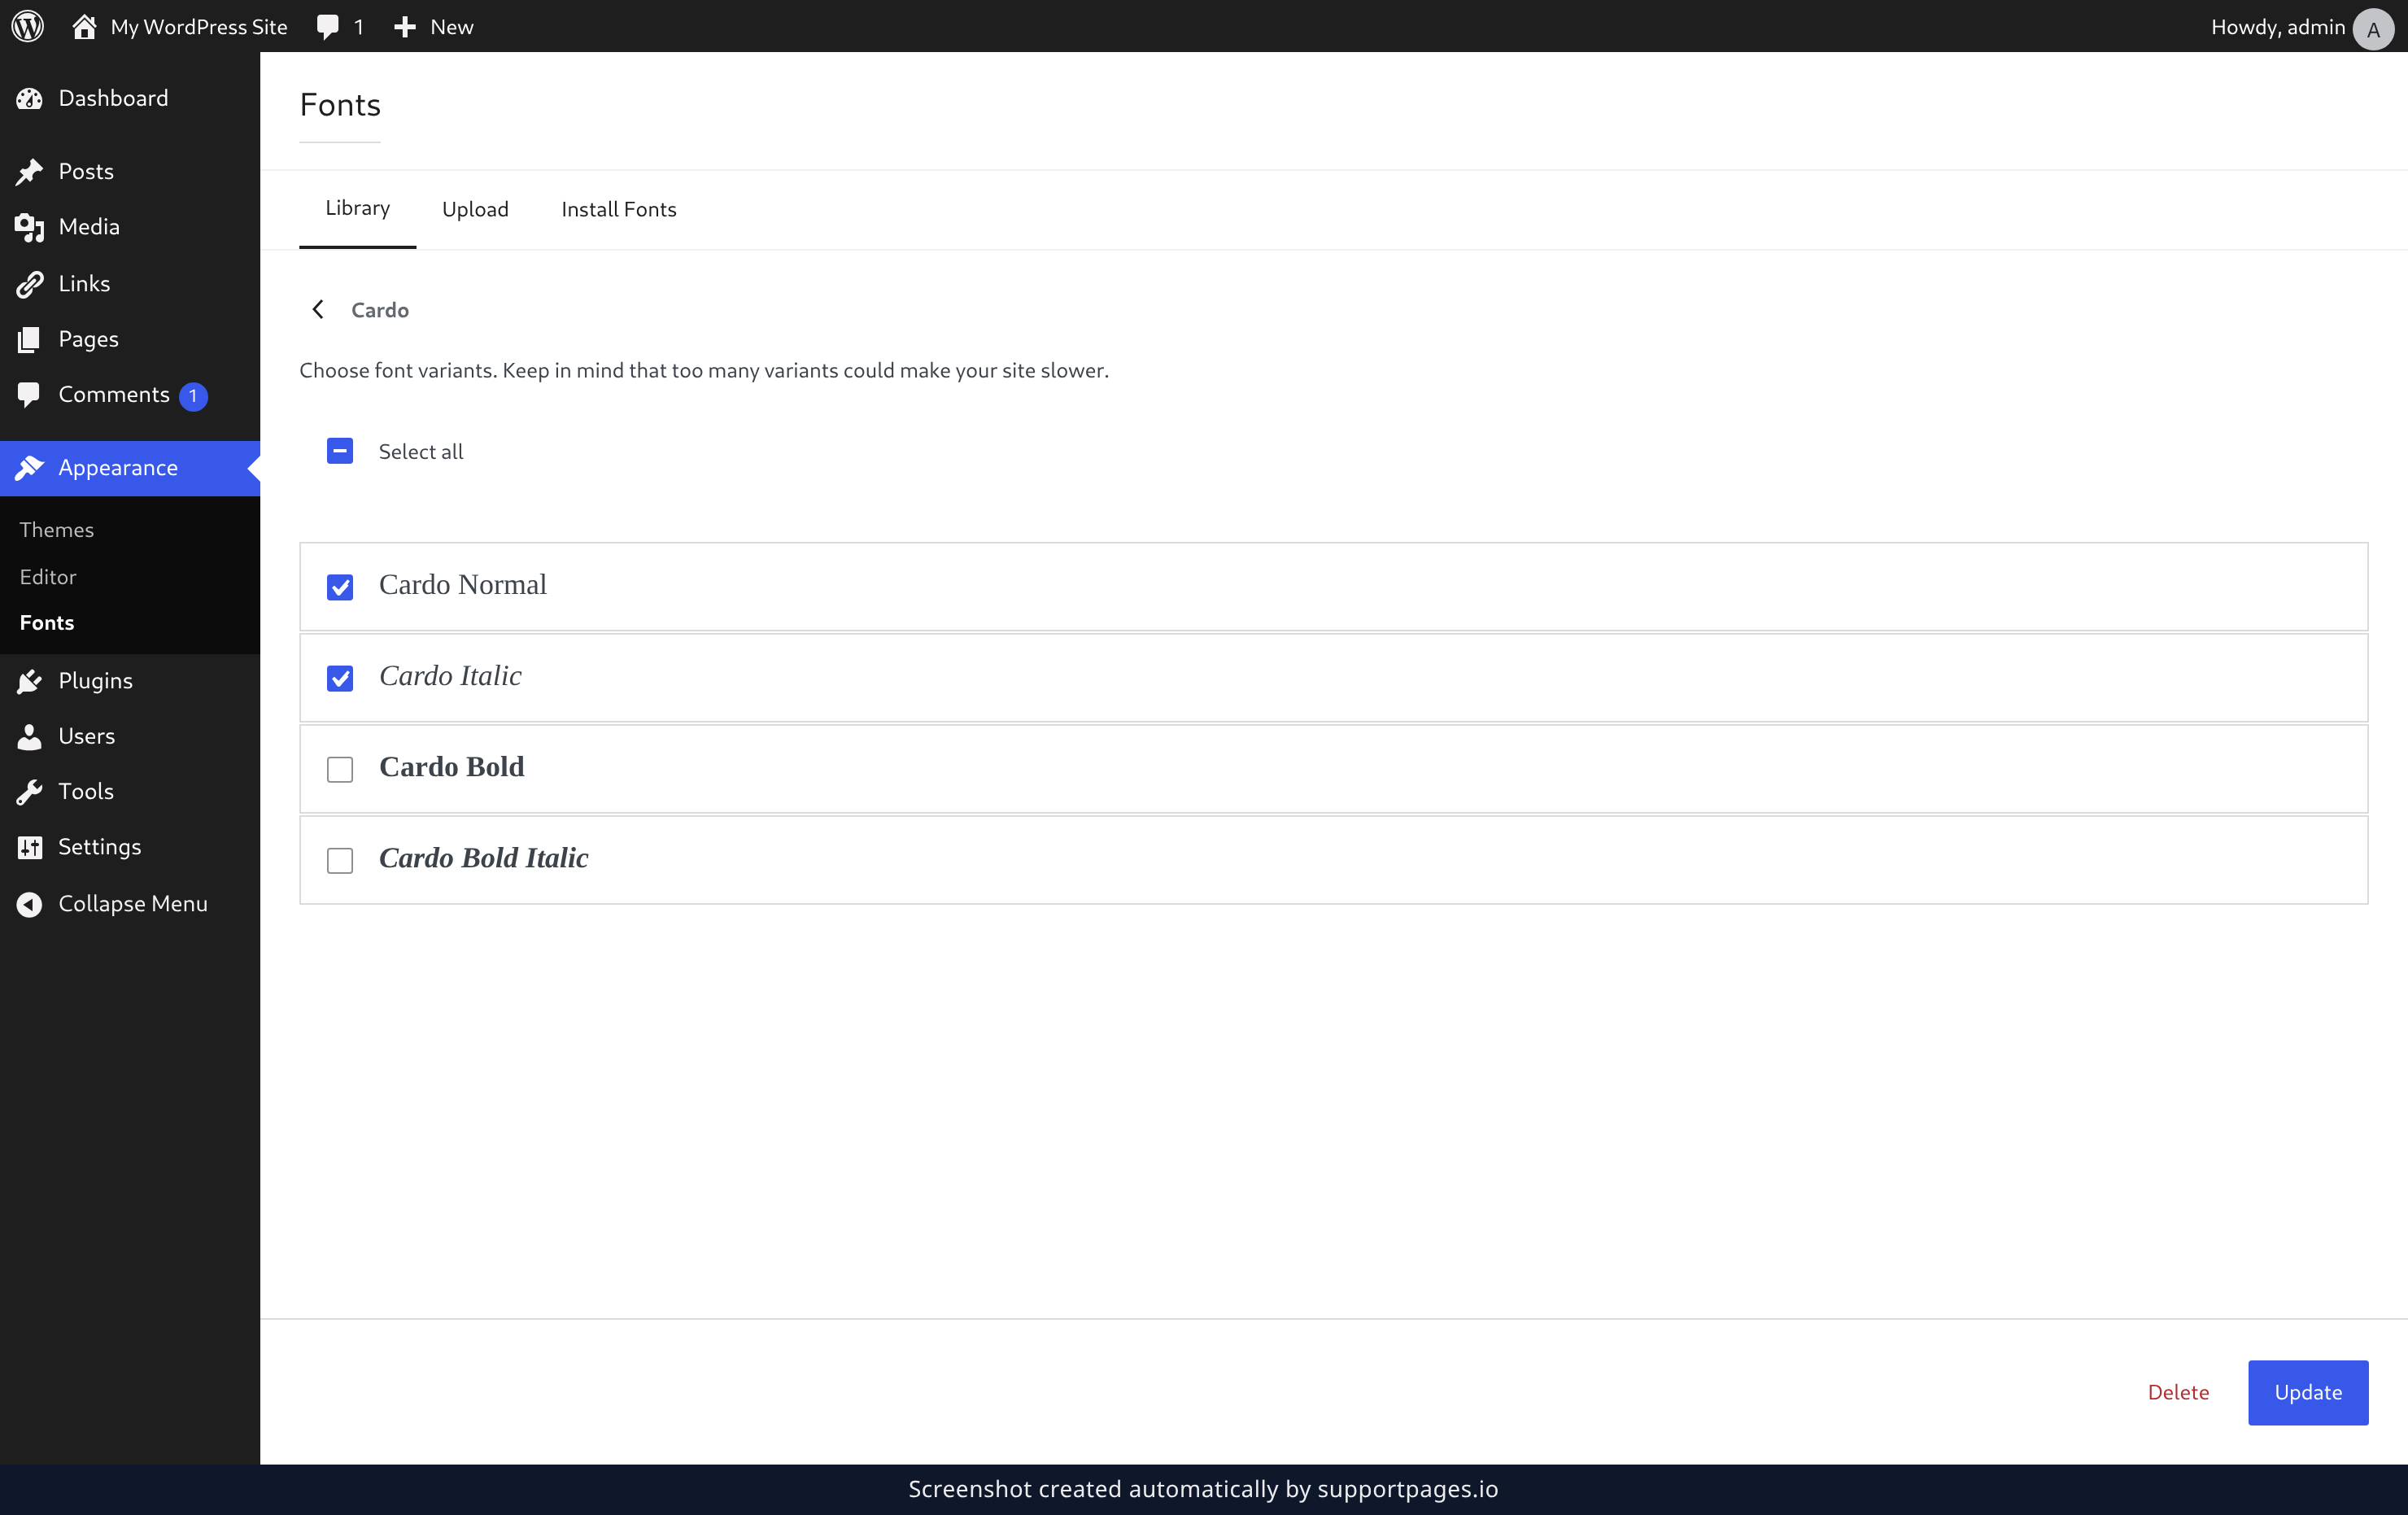Click the Settings sliders icon
Screen dimensions: 2408x1515
coord(29,847)
